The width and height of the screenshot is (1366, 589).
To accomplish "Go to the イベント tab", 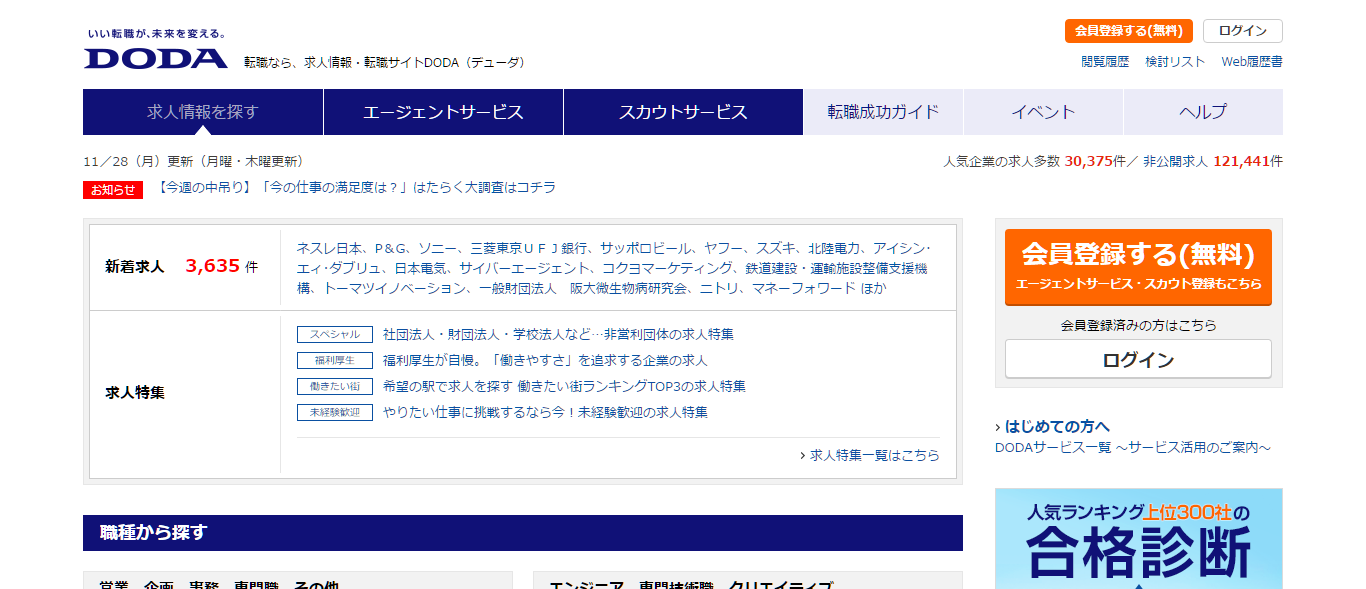I will [x=1043, y=112].
